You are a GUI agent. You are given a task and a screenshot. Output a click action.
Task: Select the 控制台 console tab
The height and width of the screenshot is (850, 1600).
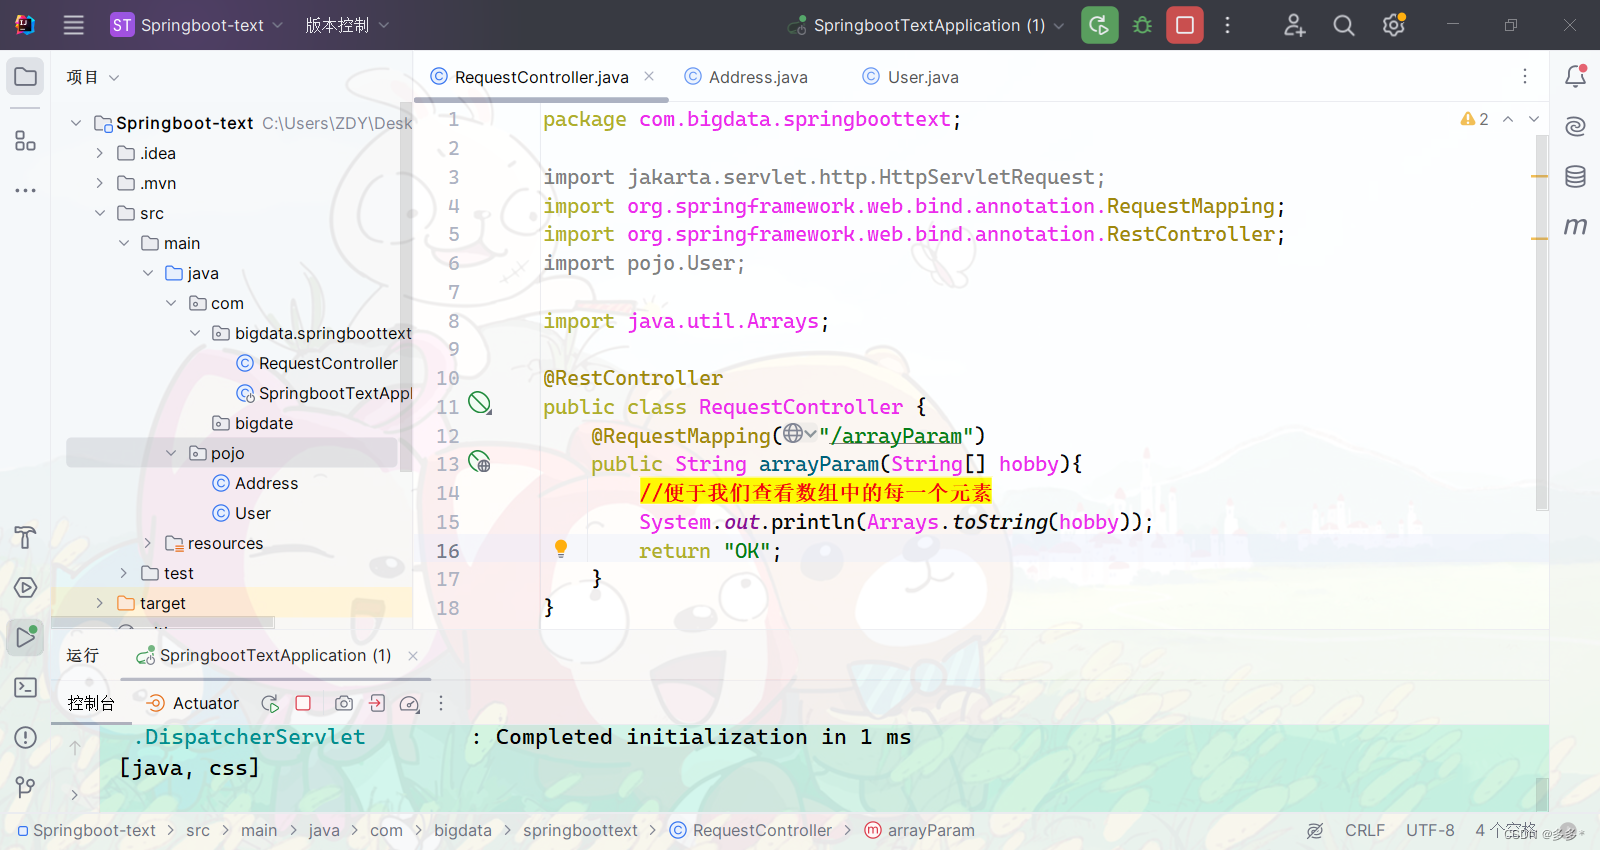tap(91, 703)
